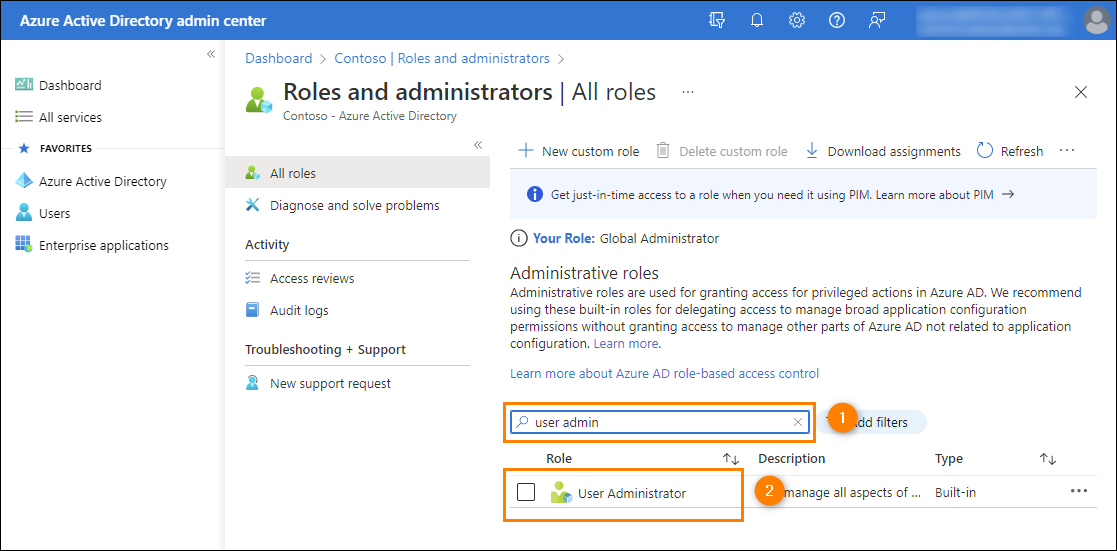
Task: Click New custom role button
Action: coord(578,151)
